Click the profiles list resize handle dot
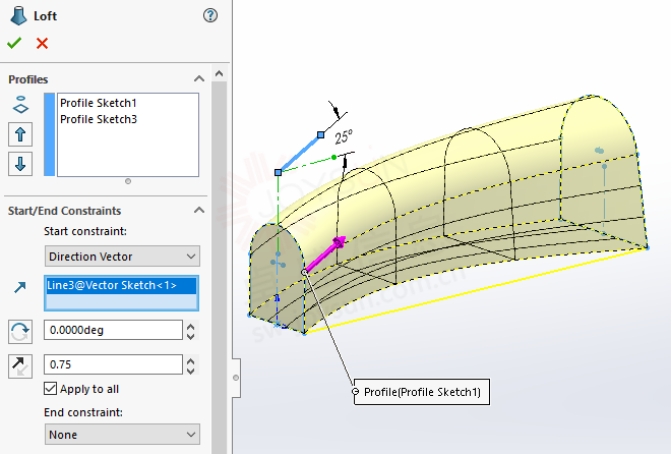Image resolution: width=672 pixels, height=454 pixels. point(128,181)
